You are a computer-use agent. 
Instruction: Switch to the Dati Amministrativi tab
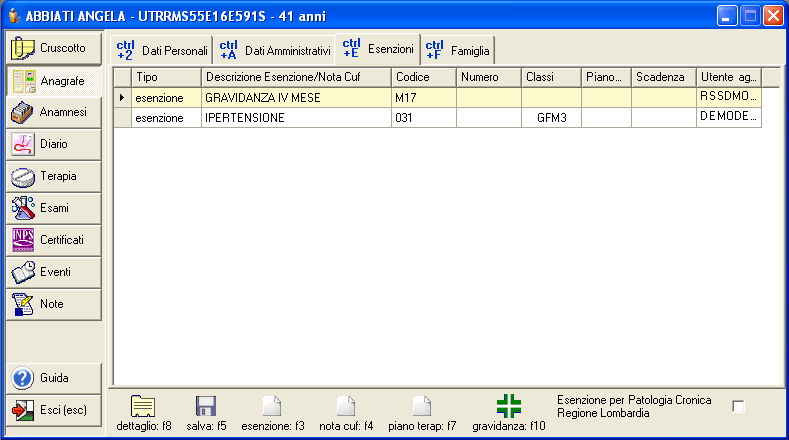[274, 50]
